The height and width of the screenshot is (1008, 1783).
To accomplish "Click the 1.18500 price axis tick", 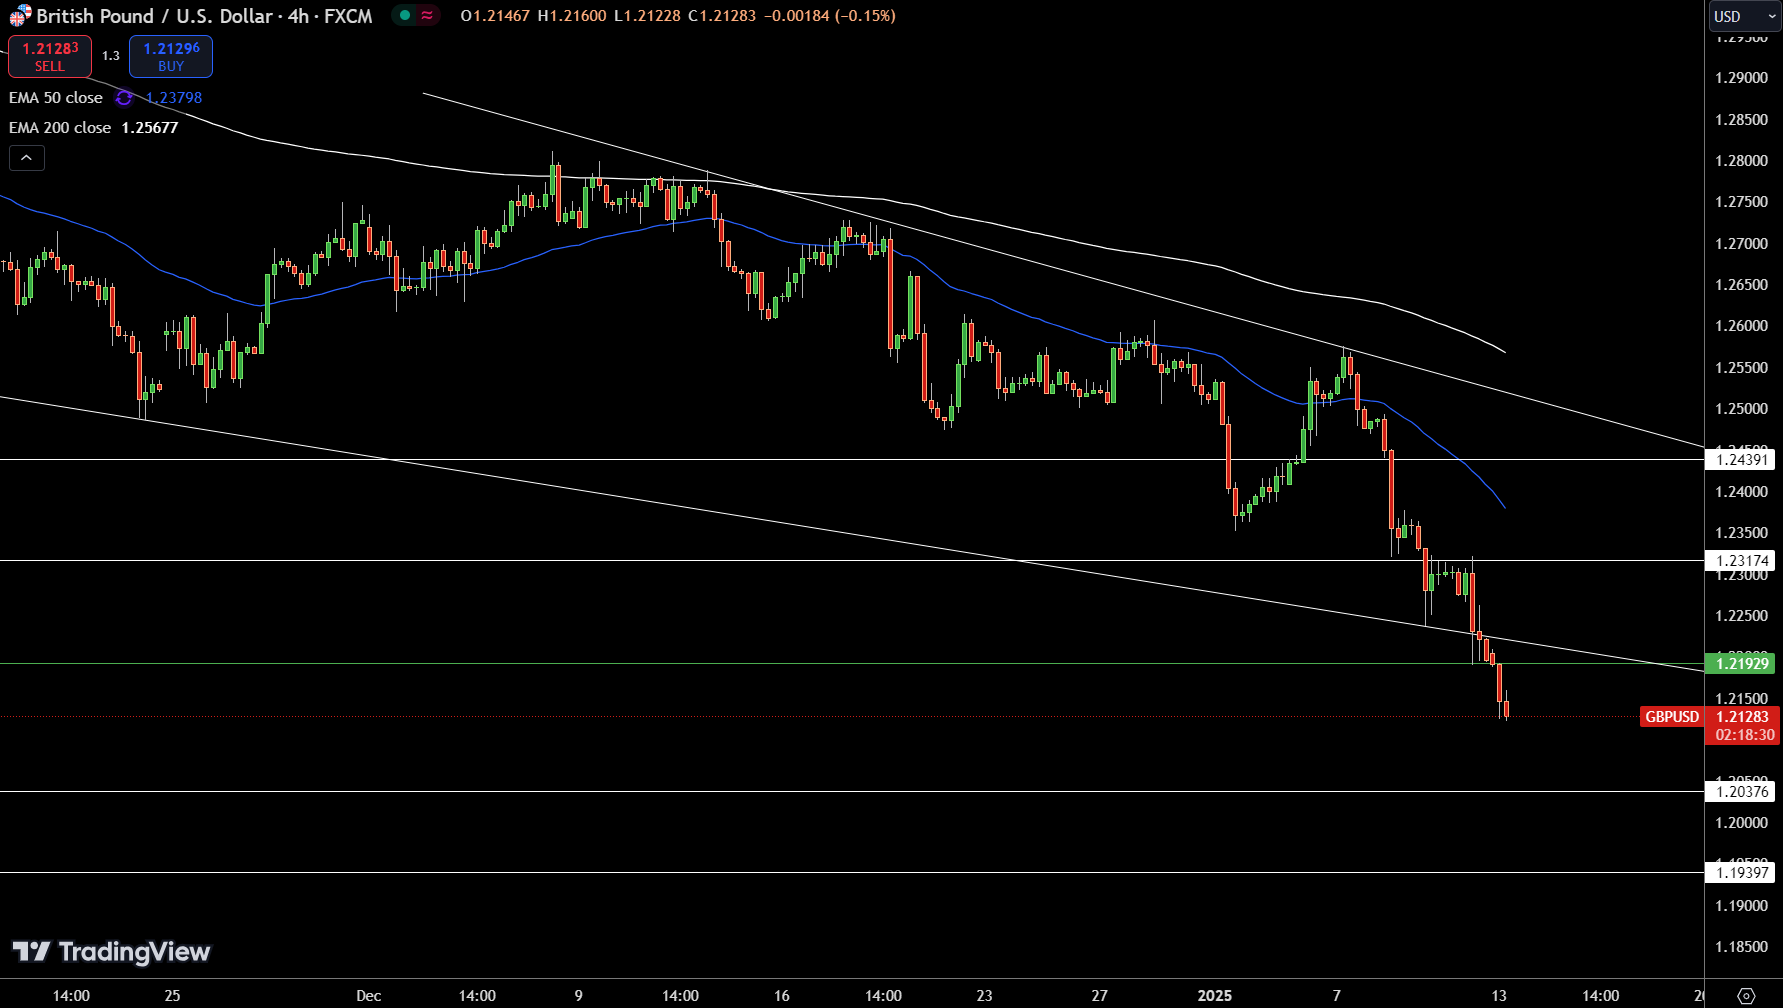I will point(1741,947).
